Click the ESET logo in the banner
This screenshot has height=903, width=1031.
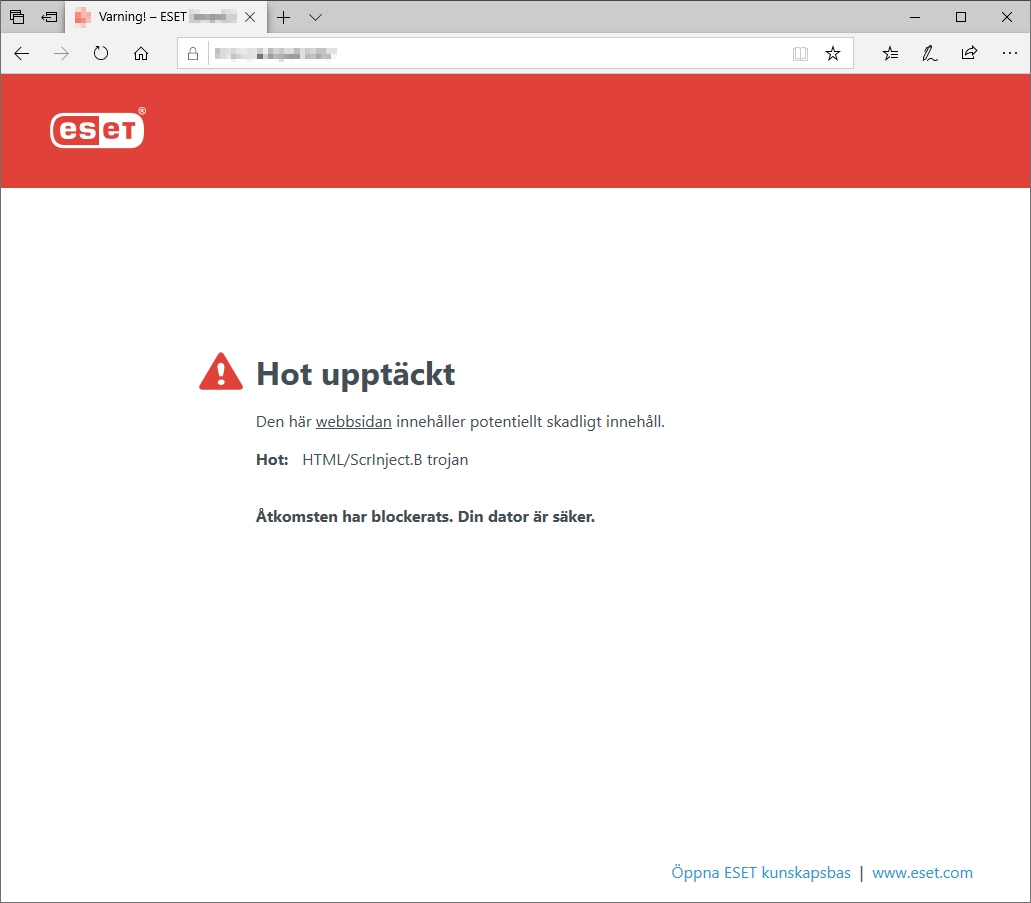(x=97, y=129)
